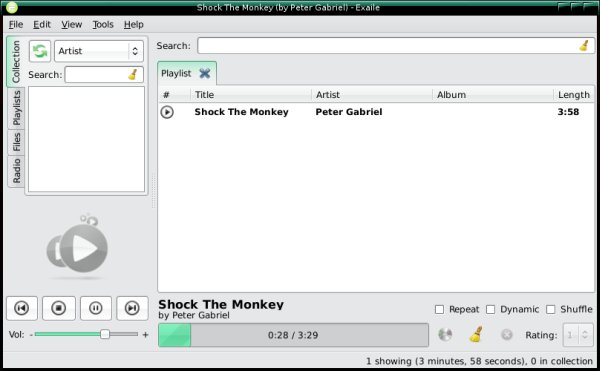Viewport: 600px width, 371px height.
Task: Switch to the Collection side tab
Action: click(16, 62)
